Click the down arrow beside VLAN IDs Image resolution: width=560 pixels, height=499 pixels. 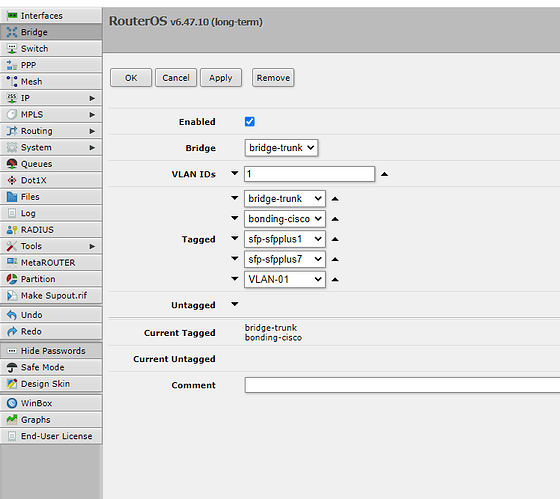(235, 173)
